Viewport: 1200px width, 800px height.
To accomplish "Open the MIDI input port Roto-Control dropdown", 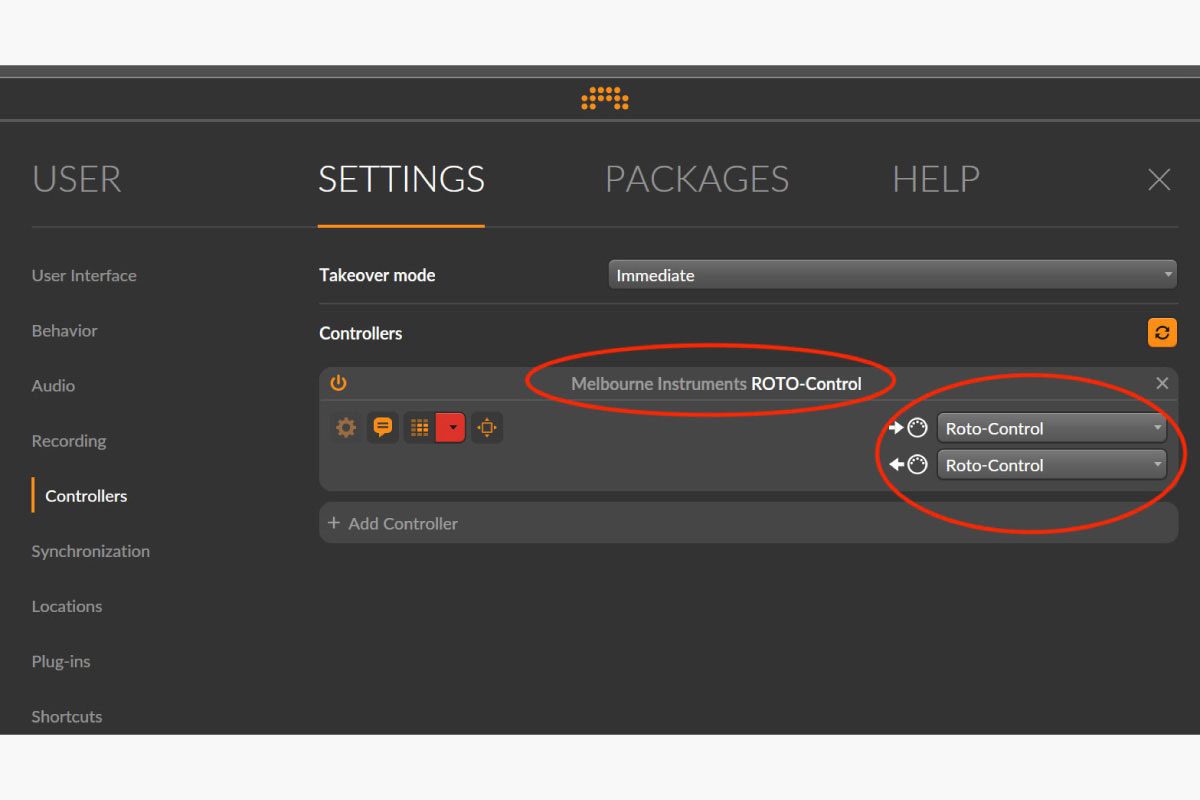I will pos(1052,428).
